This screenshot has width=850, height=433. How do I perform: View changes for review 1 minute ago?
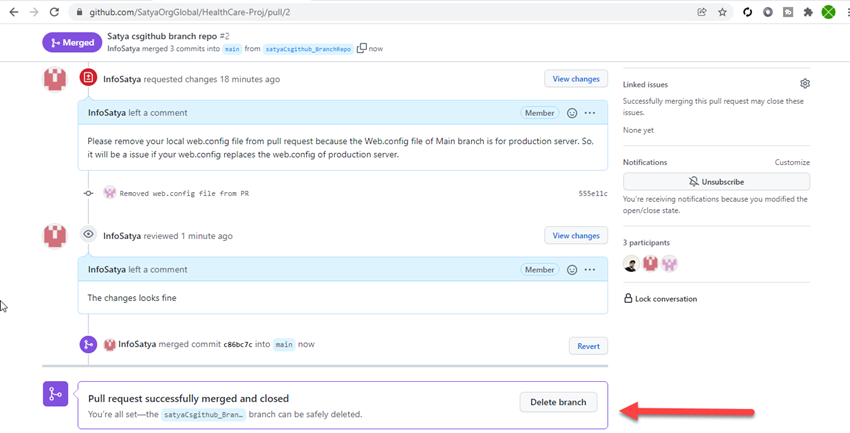[x=576, y=235]
